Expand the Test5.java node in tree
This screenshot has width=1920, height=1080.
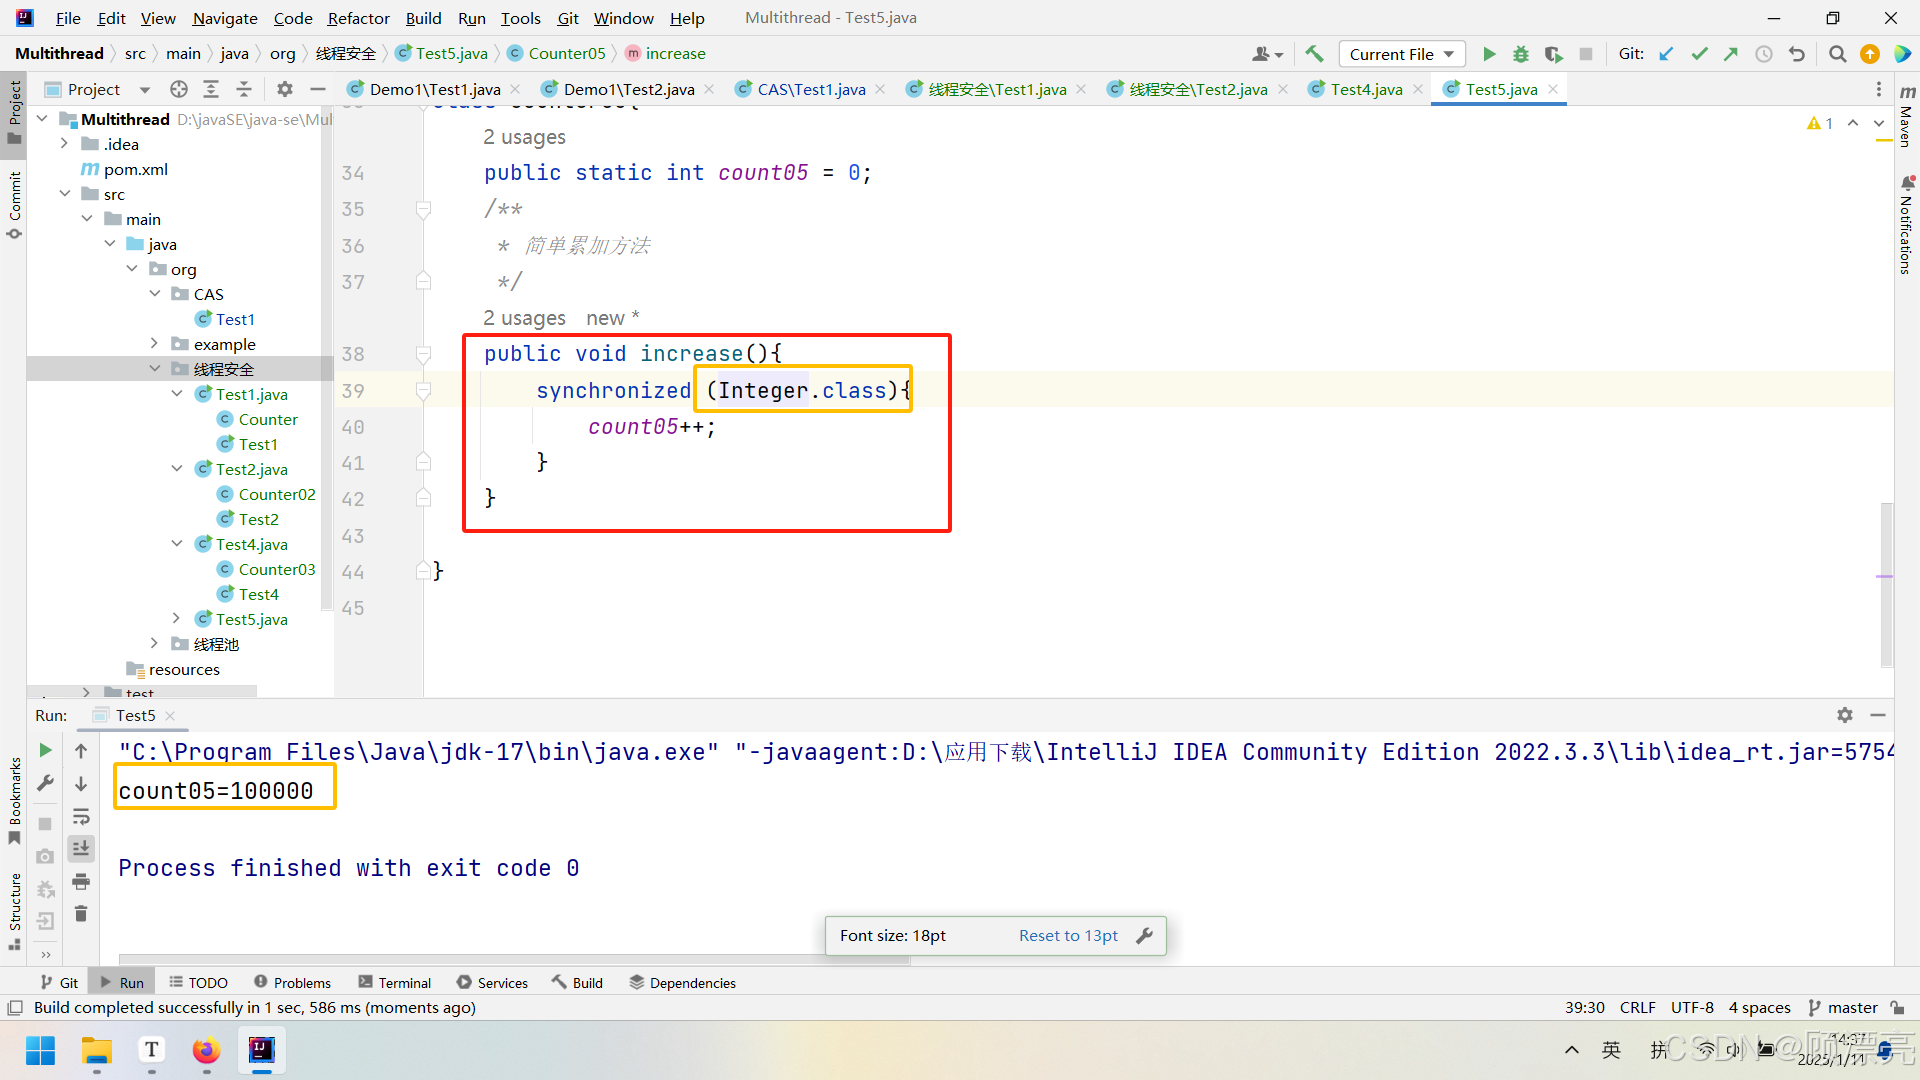pyautogui.click(x=177, y=619)
